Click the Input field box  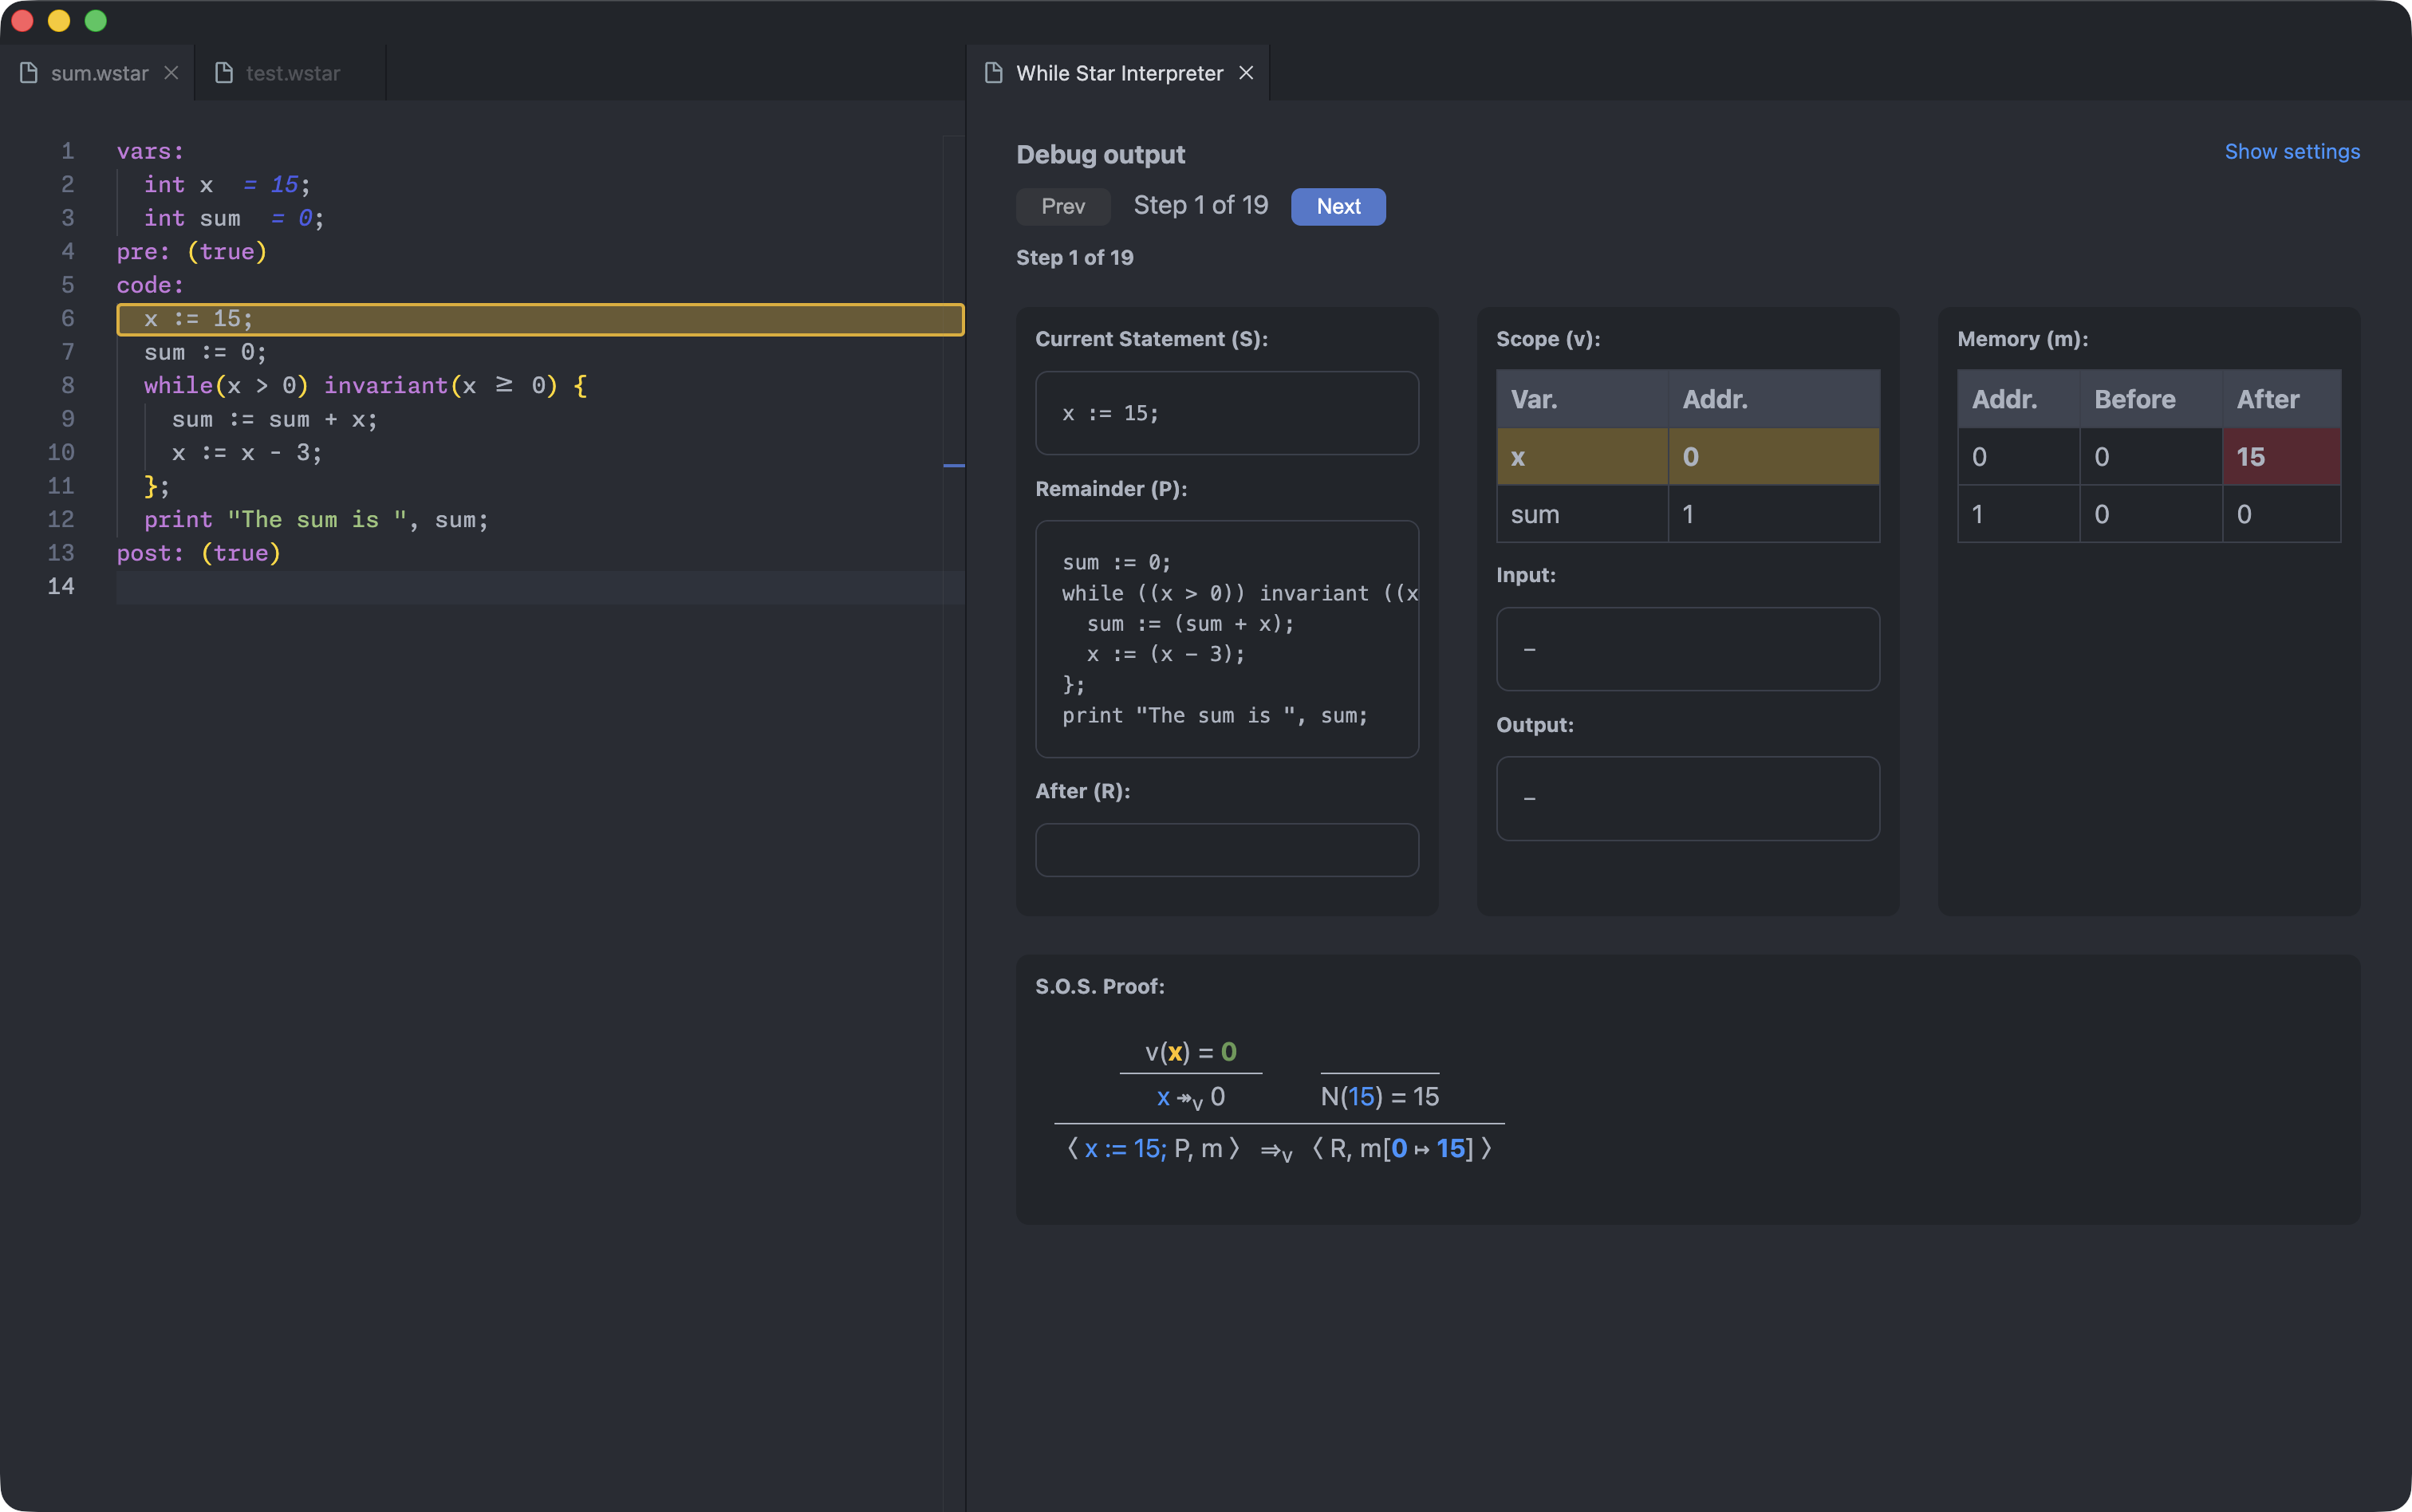click(1687, 649)
